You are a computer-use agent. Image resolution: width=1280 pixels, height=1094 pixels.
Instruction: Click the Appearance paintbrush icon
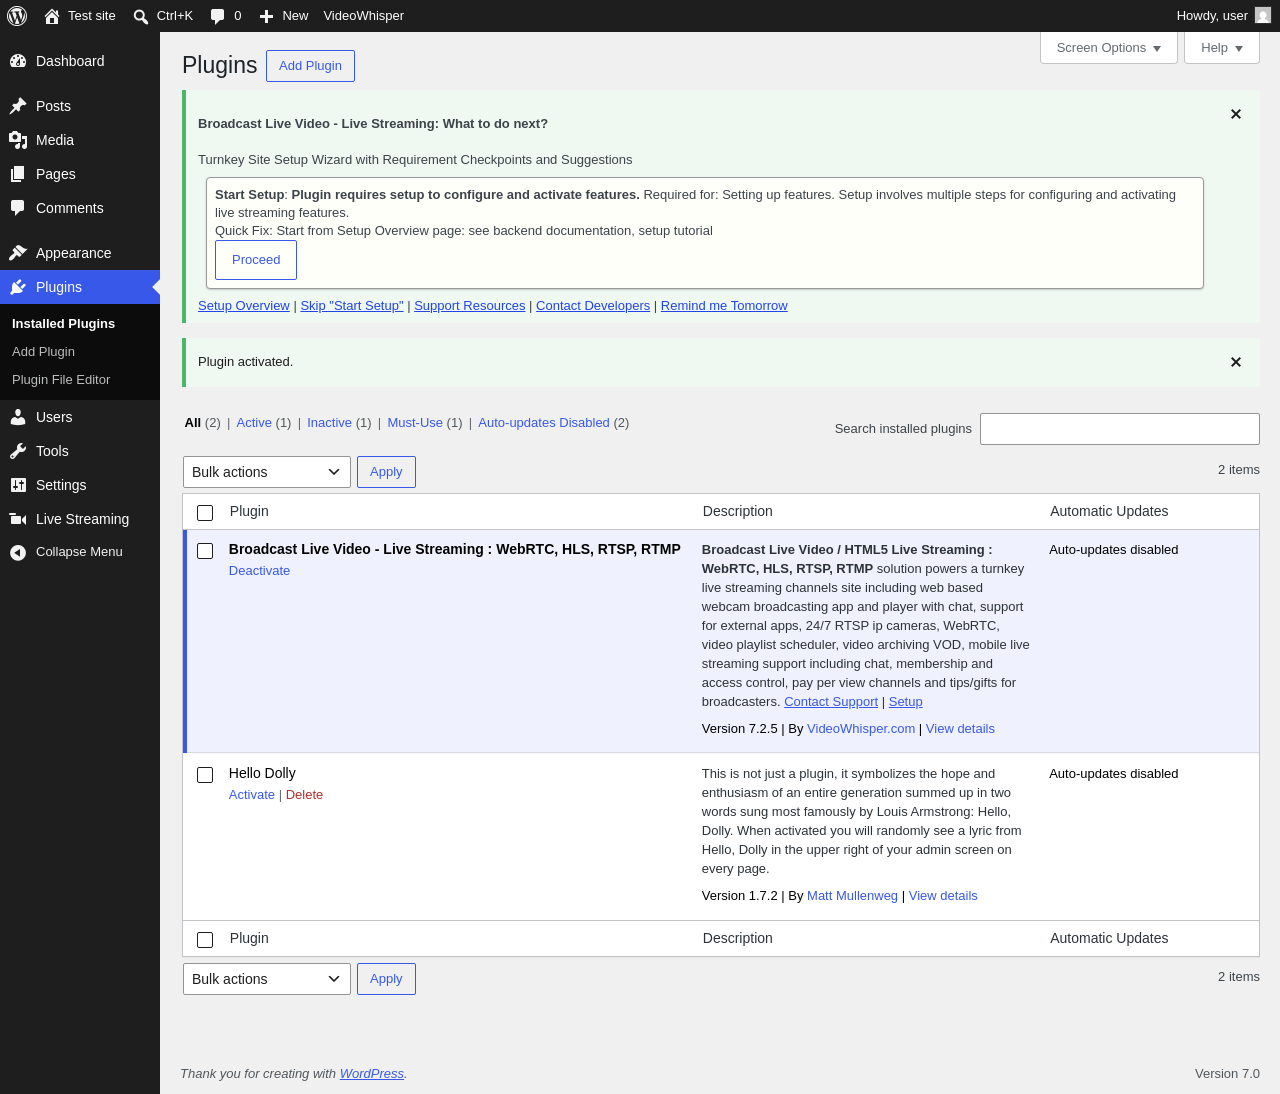pyautogui.click(x=18, y=253)
